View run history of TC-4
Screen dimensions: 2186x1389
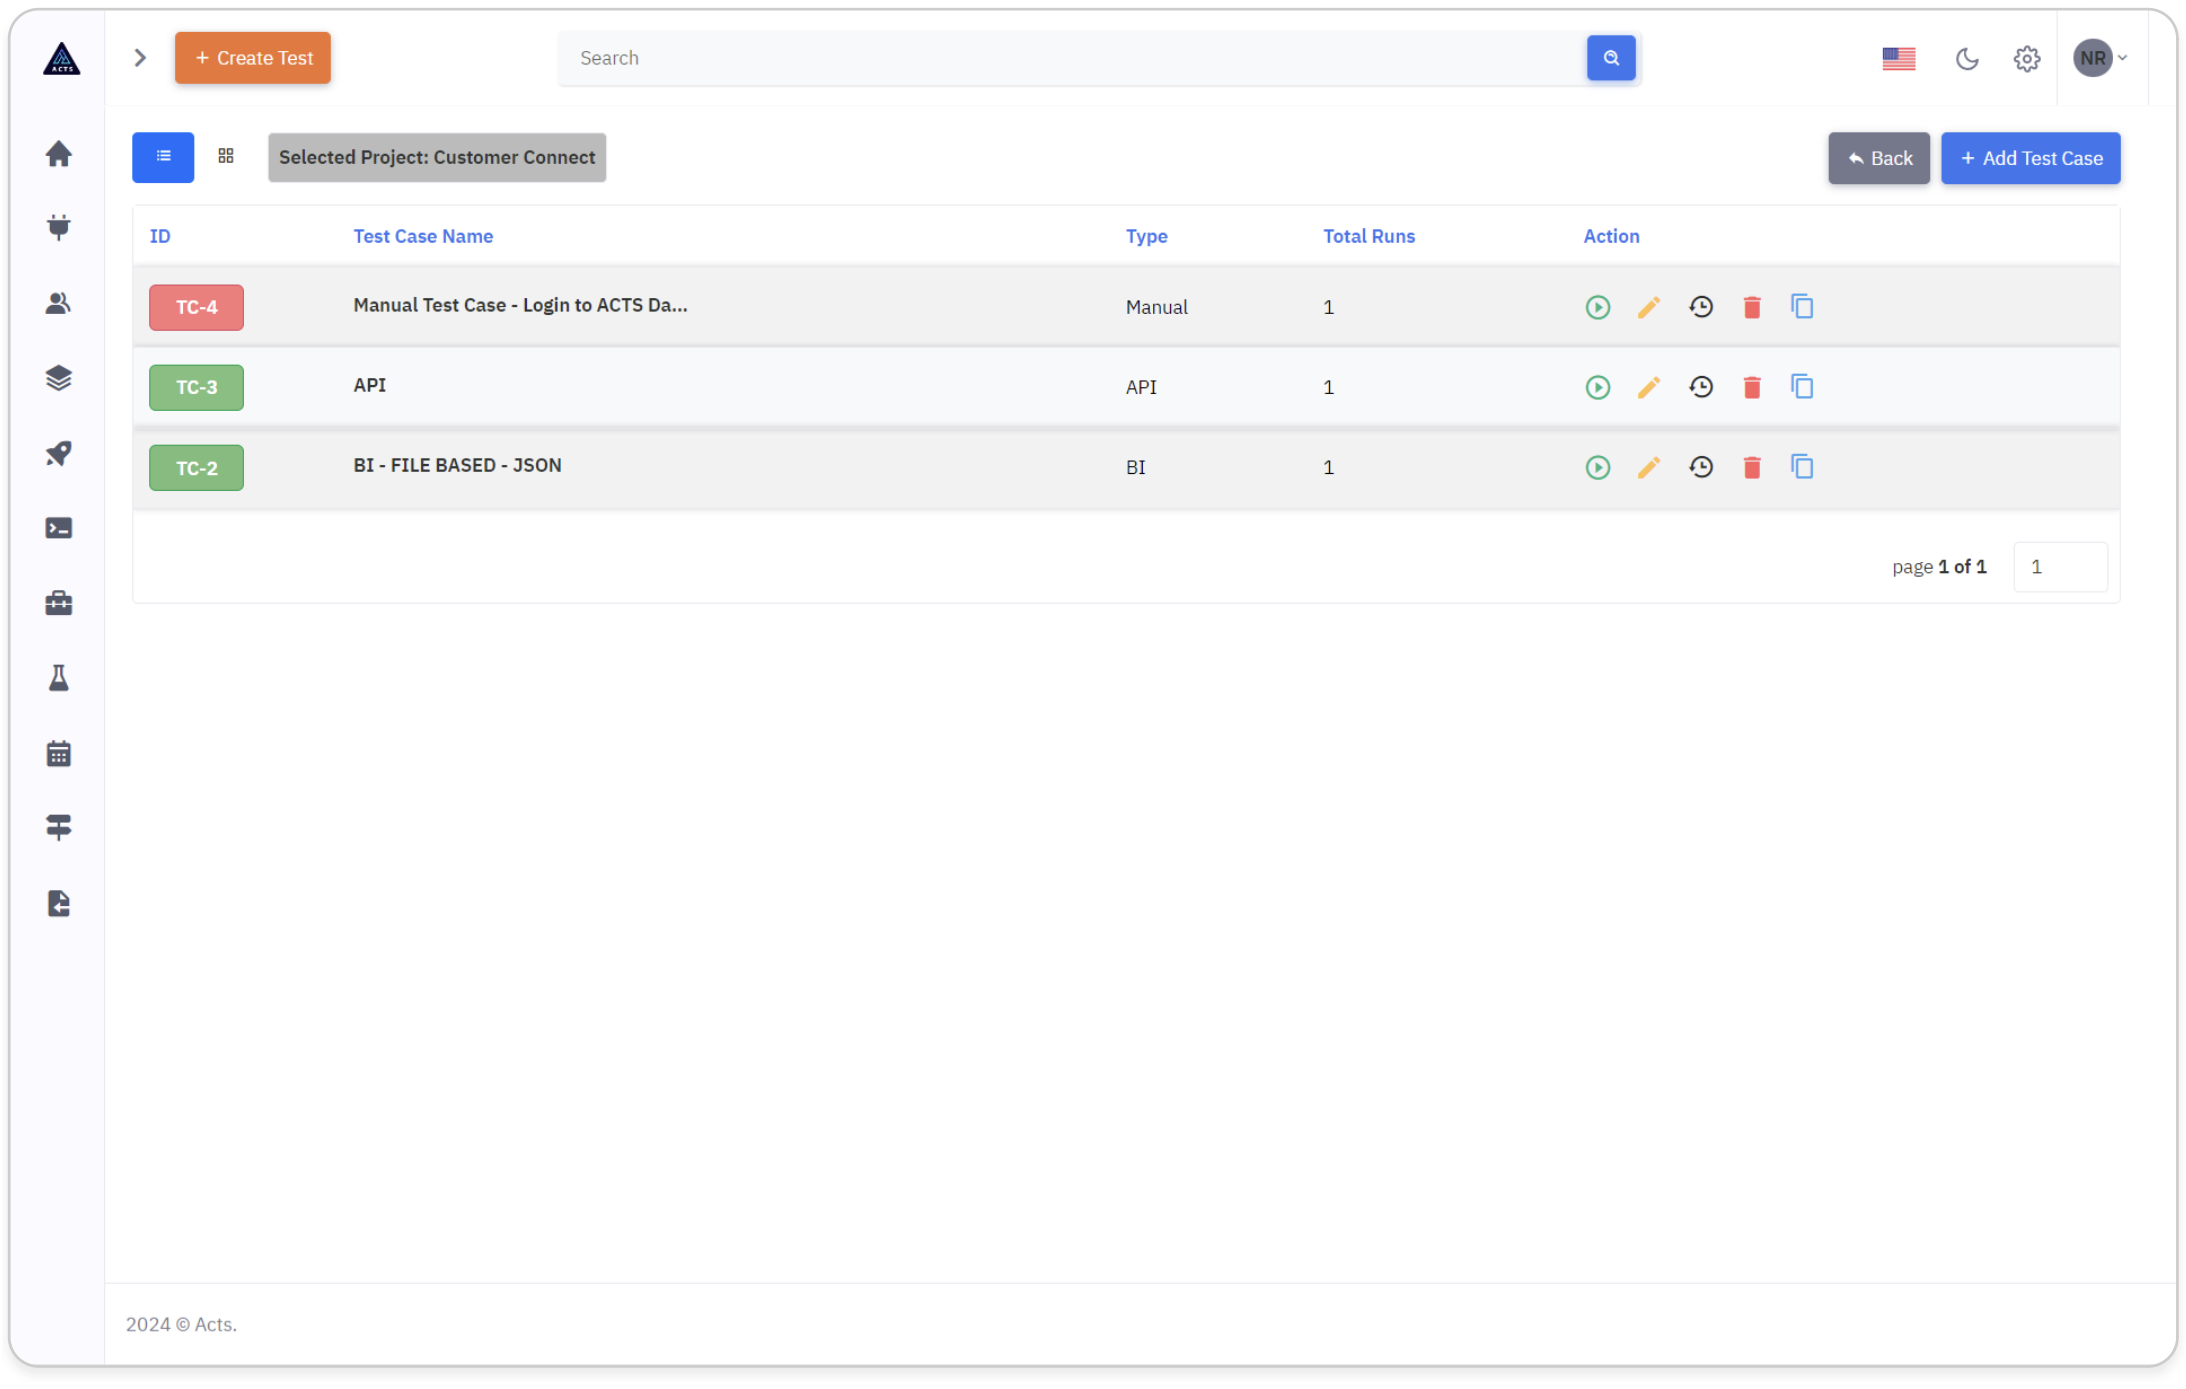click(x=1700, y=307)
